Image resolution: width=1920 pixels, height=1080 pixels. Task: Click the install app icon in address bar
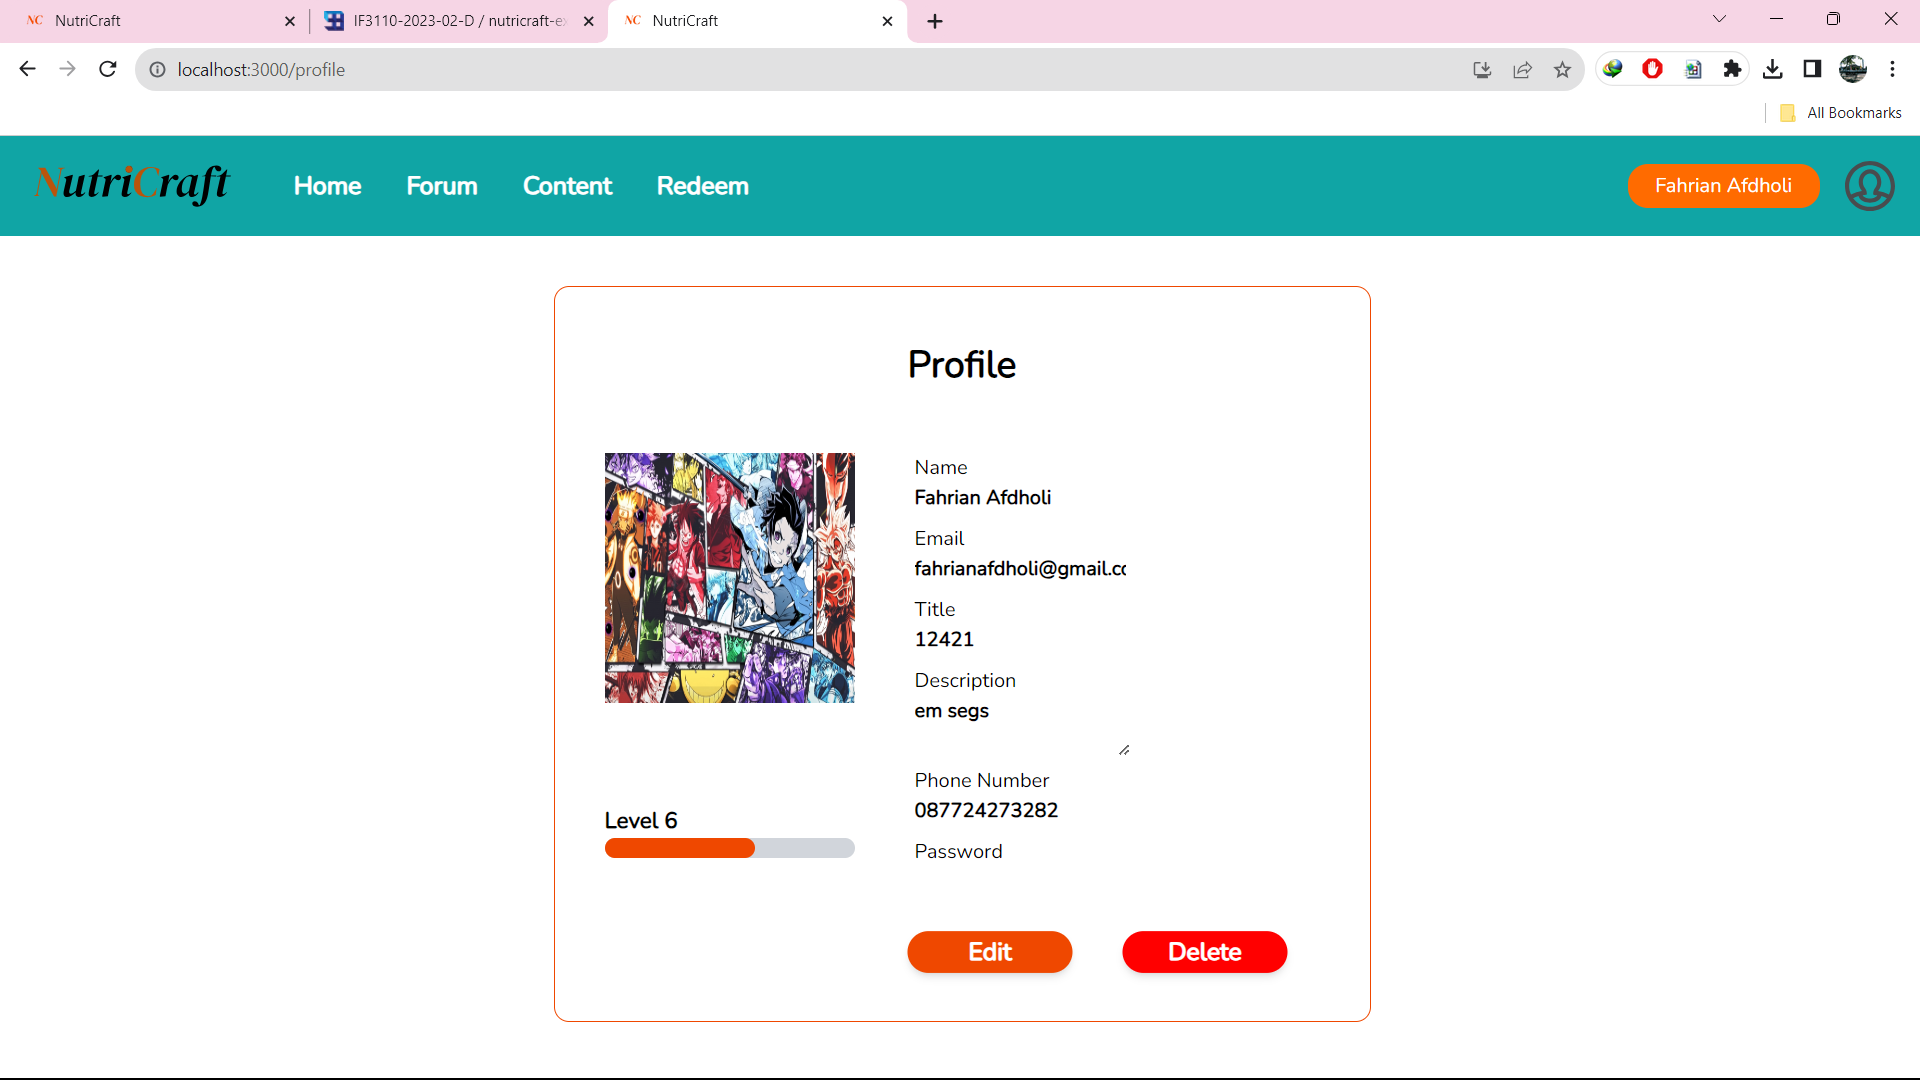click(x=1482, y=70)
